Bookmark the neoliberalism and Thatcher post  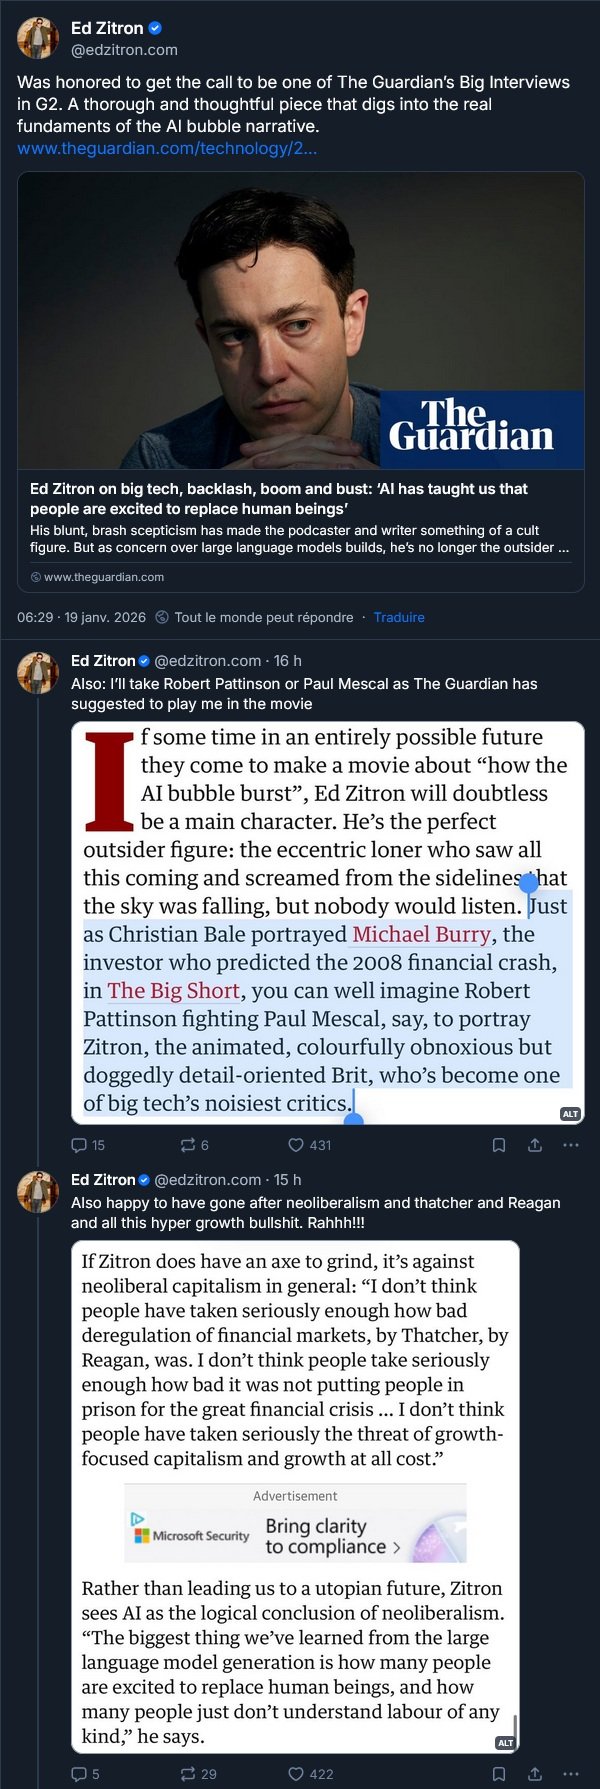(499, 1774)
